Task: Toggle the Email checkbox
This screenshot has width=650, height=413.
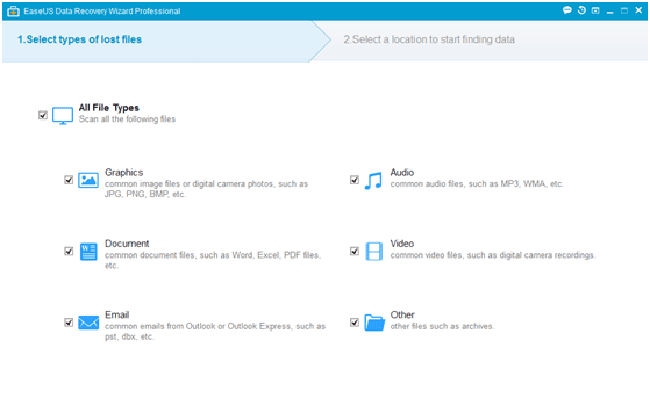Action: (x=68, y=322)
